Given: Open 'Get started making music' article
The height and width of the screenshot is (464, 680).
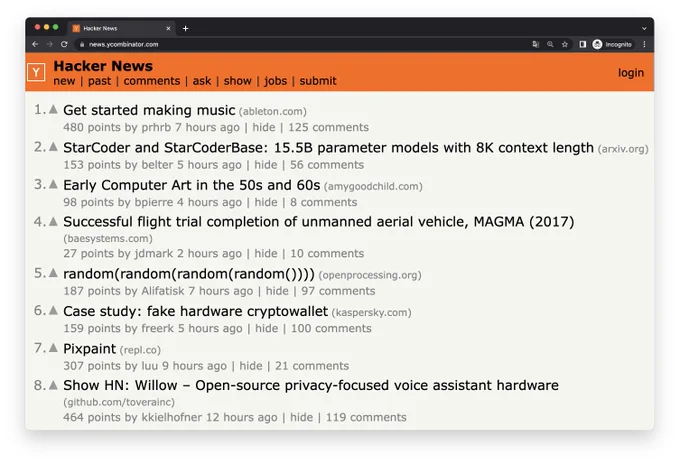Looking at the screenshot, I should click(x=149, y=110).
